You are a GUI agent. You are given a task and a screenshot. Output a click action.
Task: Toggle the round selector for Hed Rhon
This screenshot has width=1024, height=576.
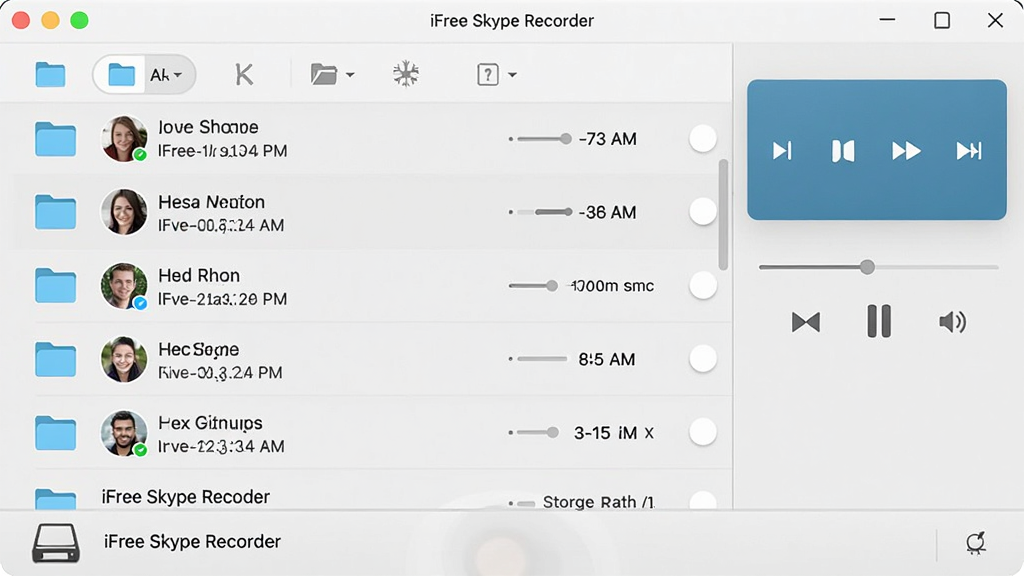click(x=703, y=285)
